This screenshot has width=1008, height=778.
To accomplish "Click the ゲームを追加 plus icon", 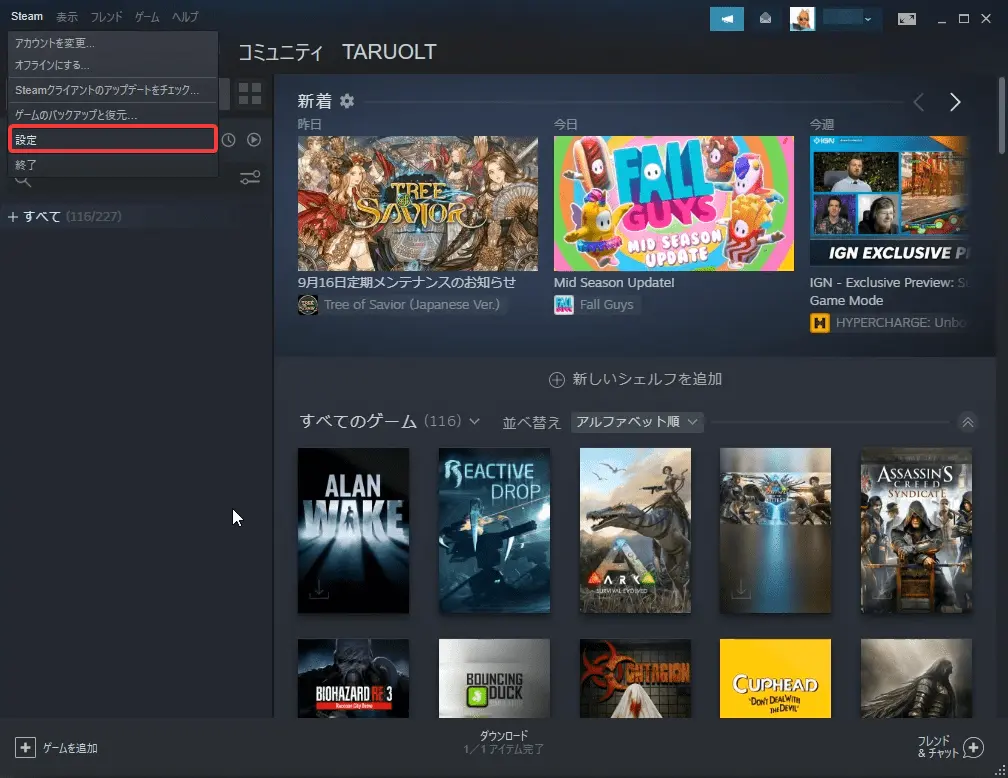I will (x=25, y=748).
